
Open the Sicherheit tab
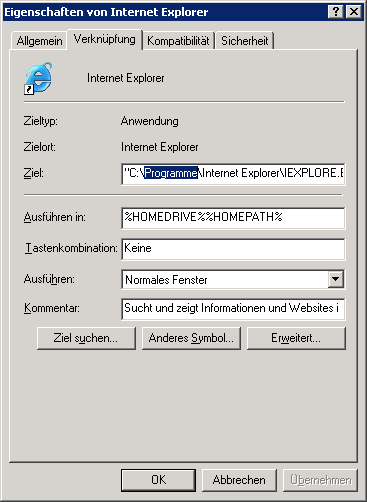coord(245,41)
